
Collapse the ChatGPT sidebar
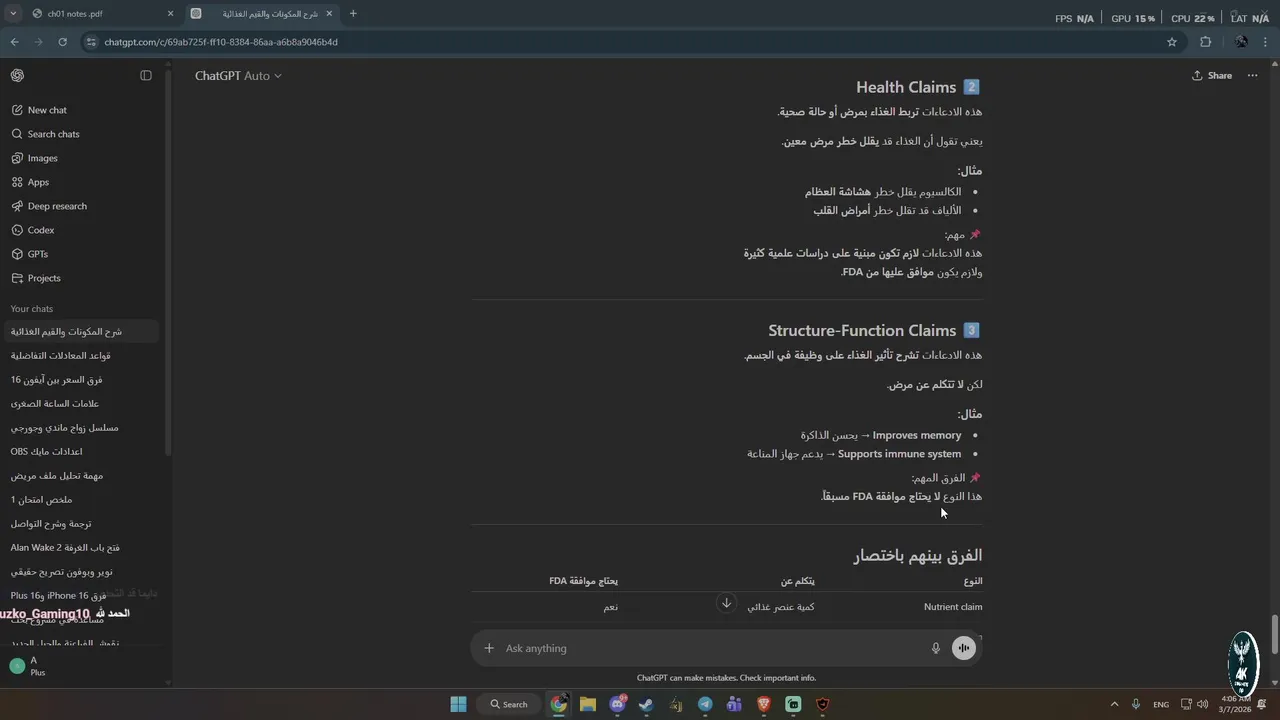pos(146,76)
